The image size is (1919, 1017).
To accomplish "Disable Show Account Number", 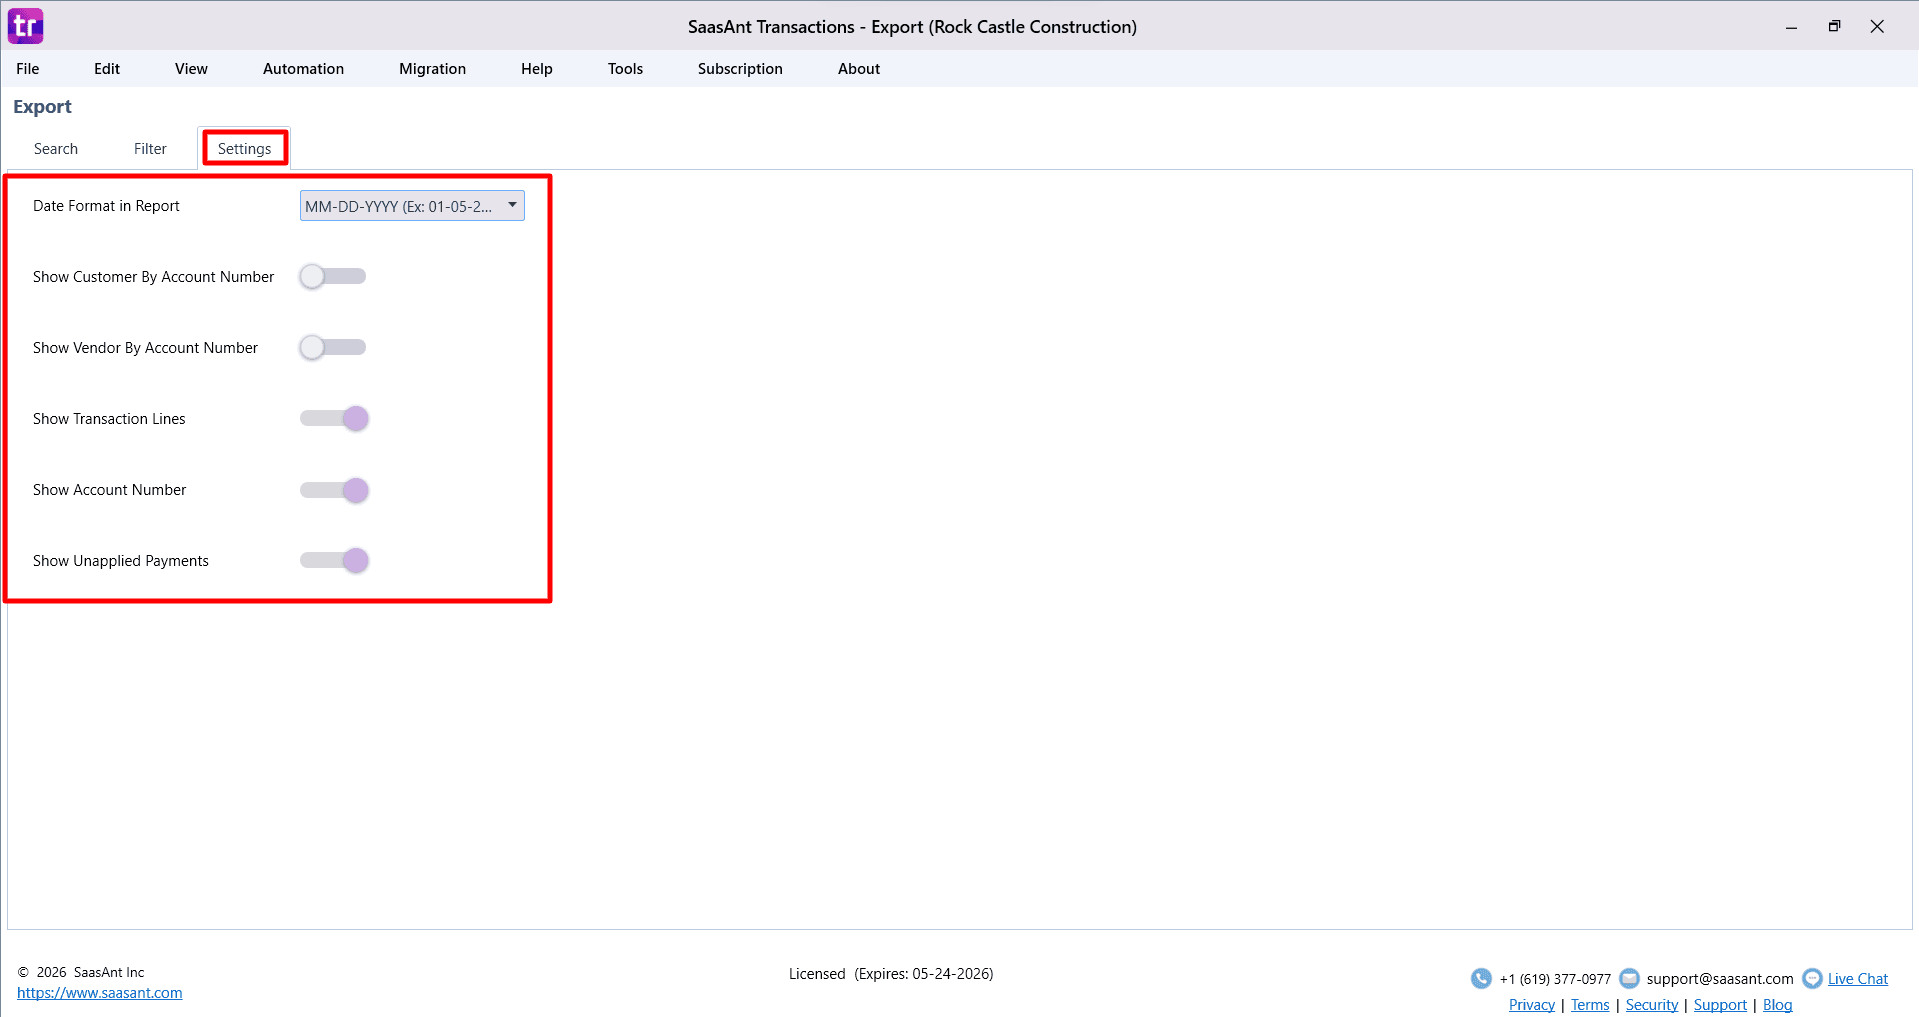I will click(333, 490).
